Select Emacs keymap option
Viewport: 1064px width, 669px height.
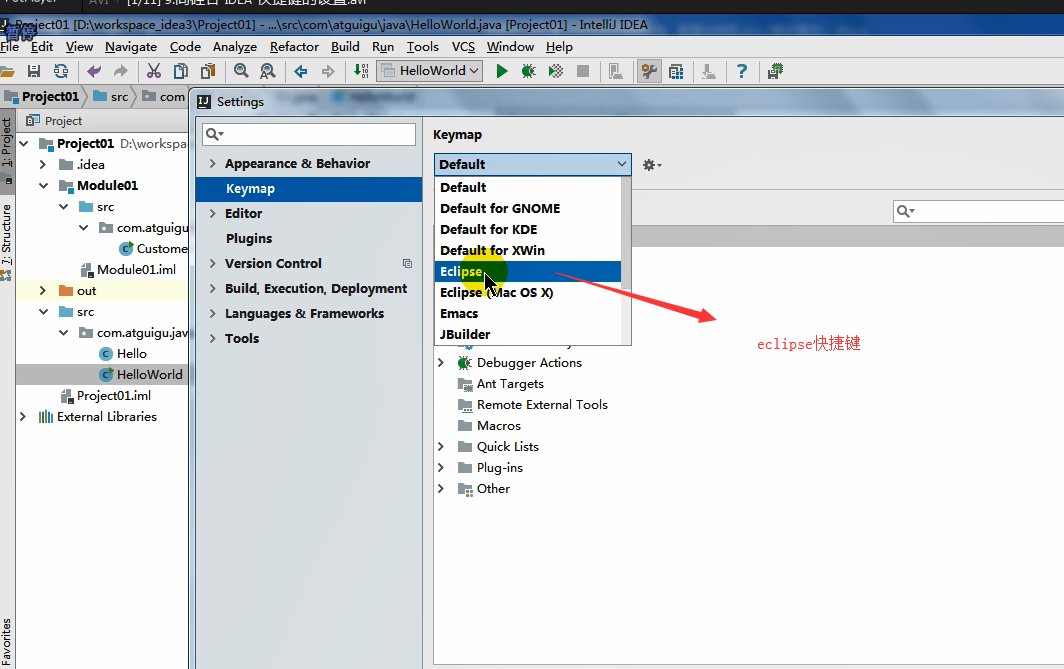click(x=527, y=313)
